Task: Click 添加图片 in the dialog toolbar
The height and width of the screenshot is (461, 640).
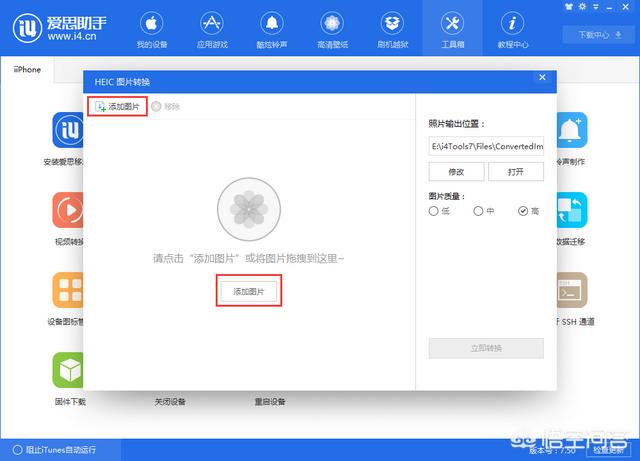Action: click(x=117, y=106)
